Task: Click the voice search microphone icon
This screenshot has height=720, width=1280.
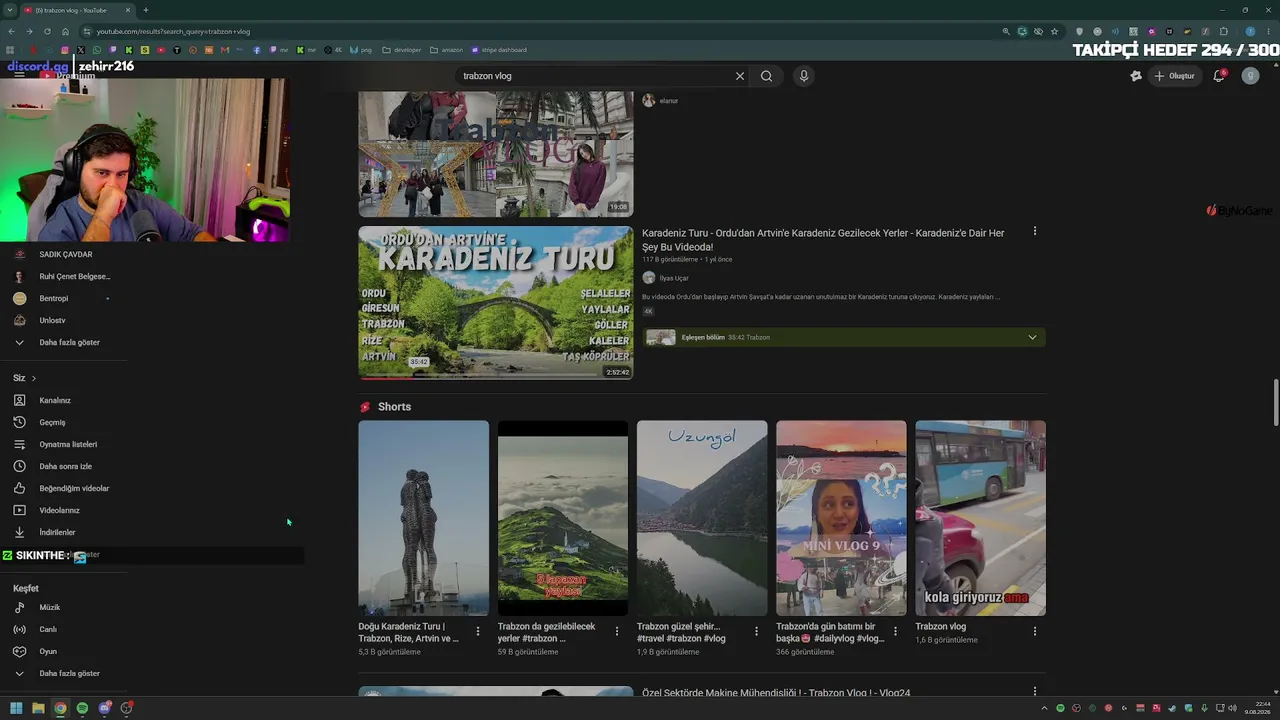Action: click(803, 76)
